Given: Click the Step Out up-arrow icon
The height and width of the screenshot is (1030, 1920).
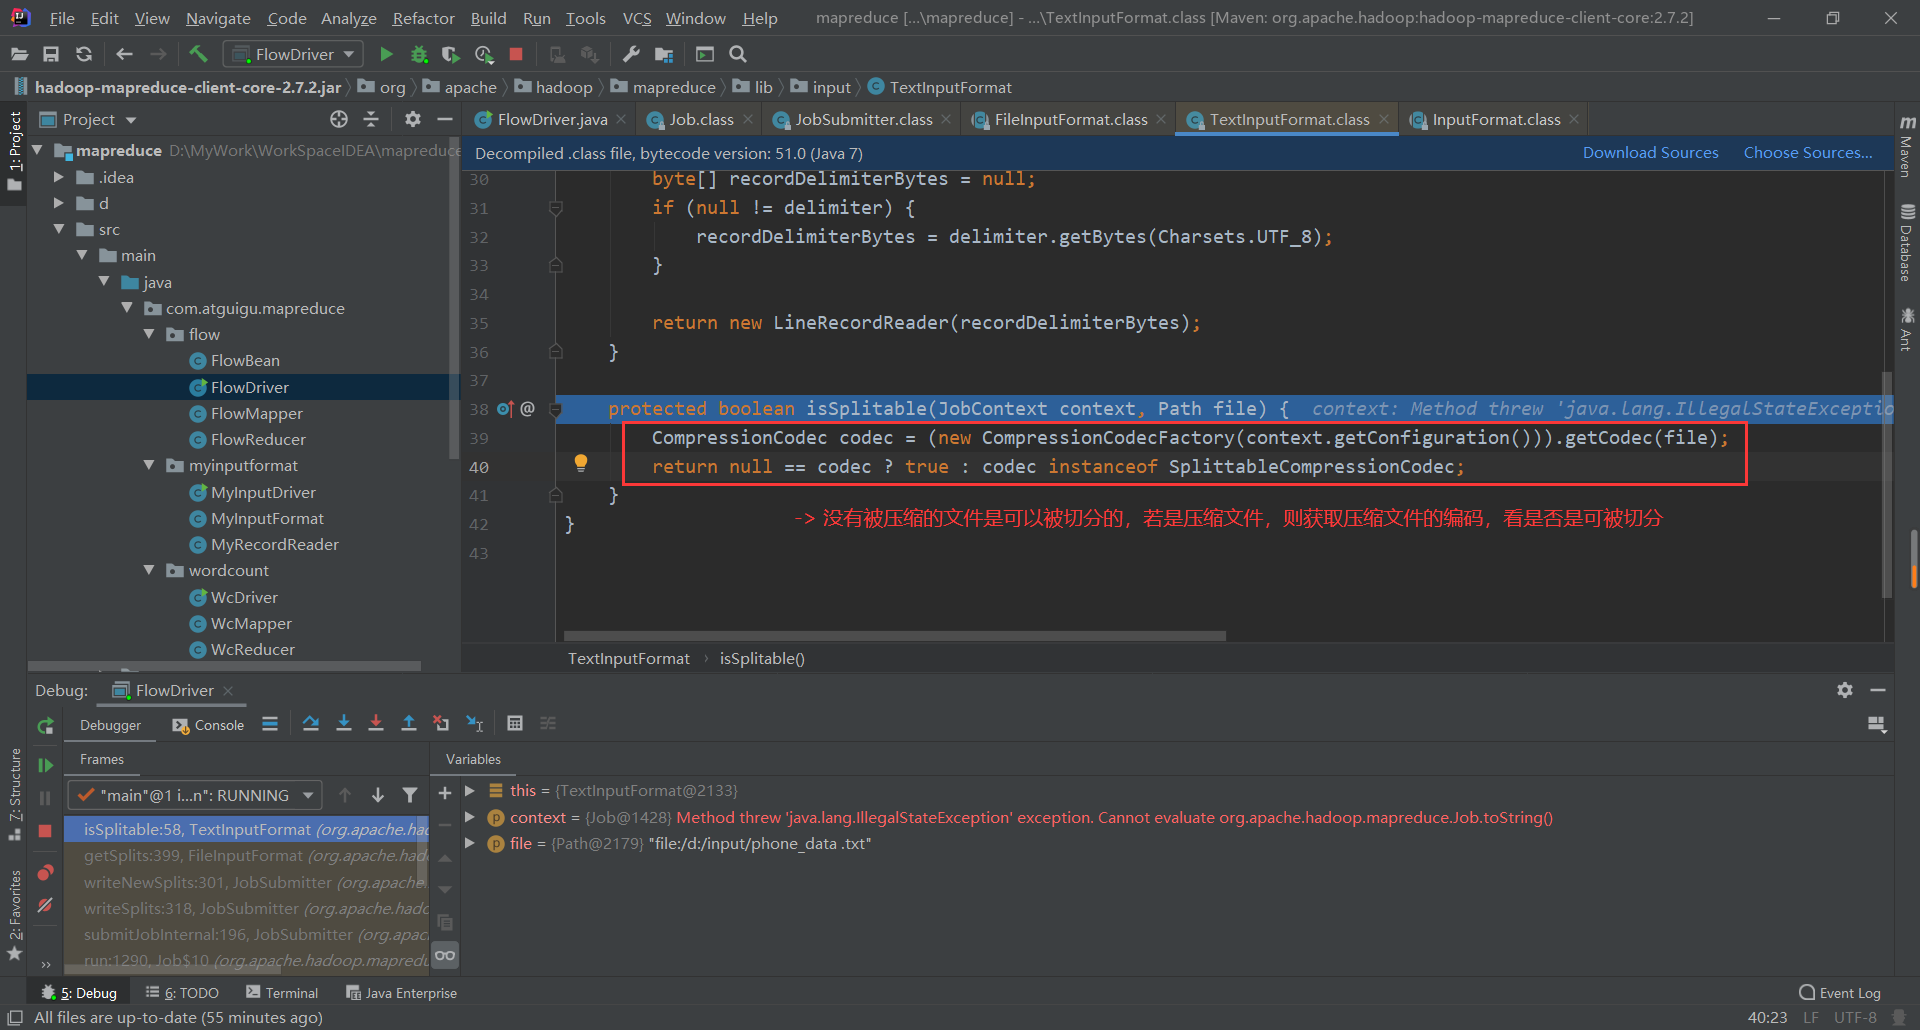Looking at the screenshot, I should point(409,723).
